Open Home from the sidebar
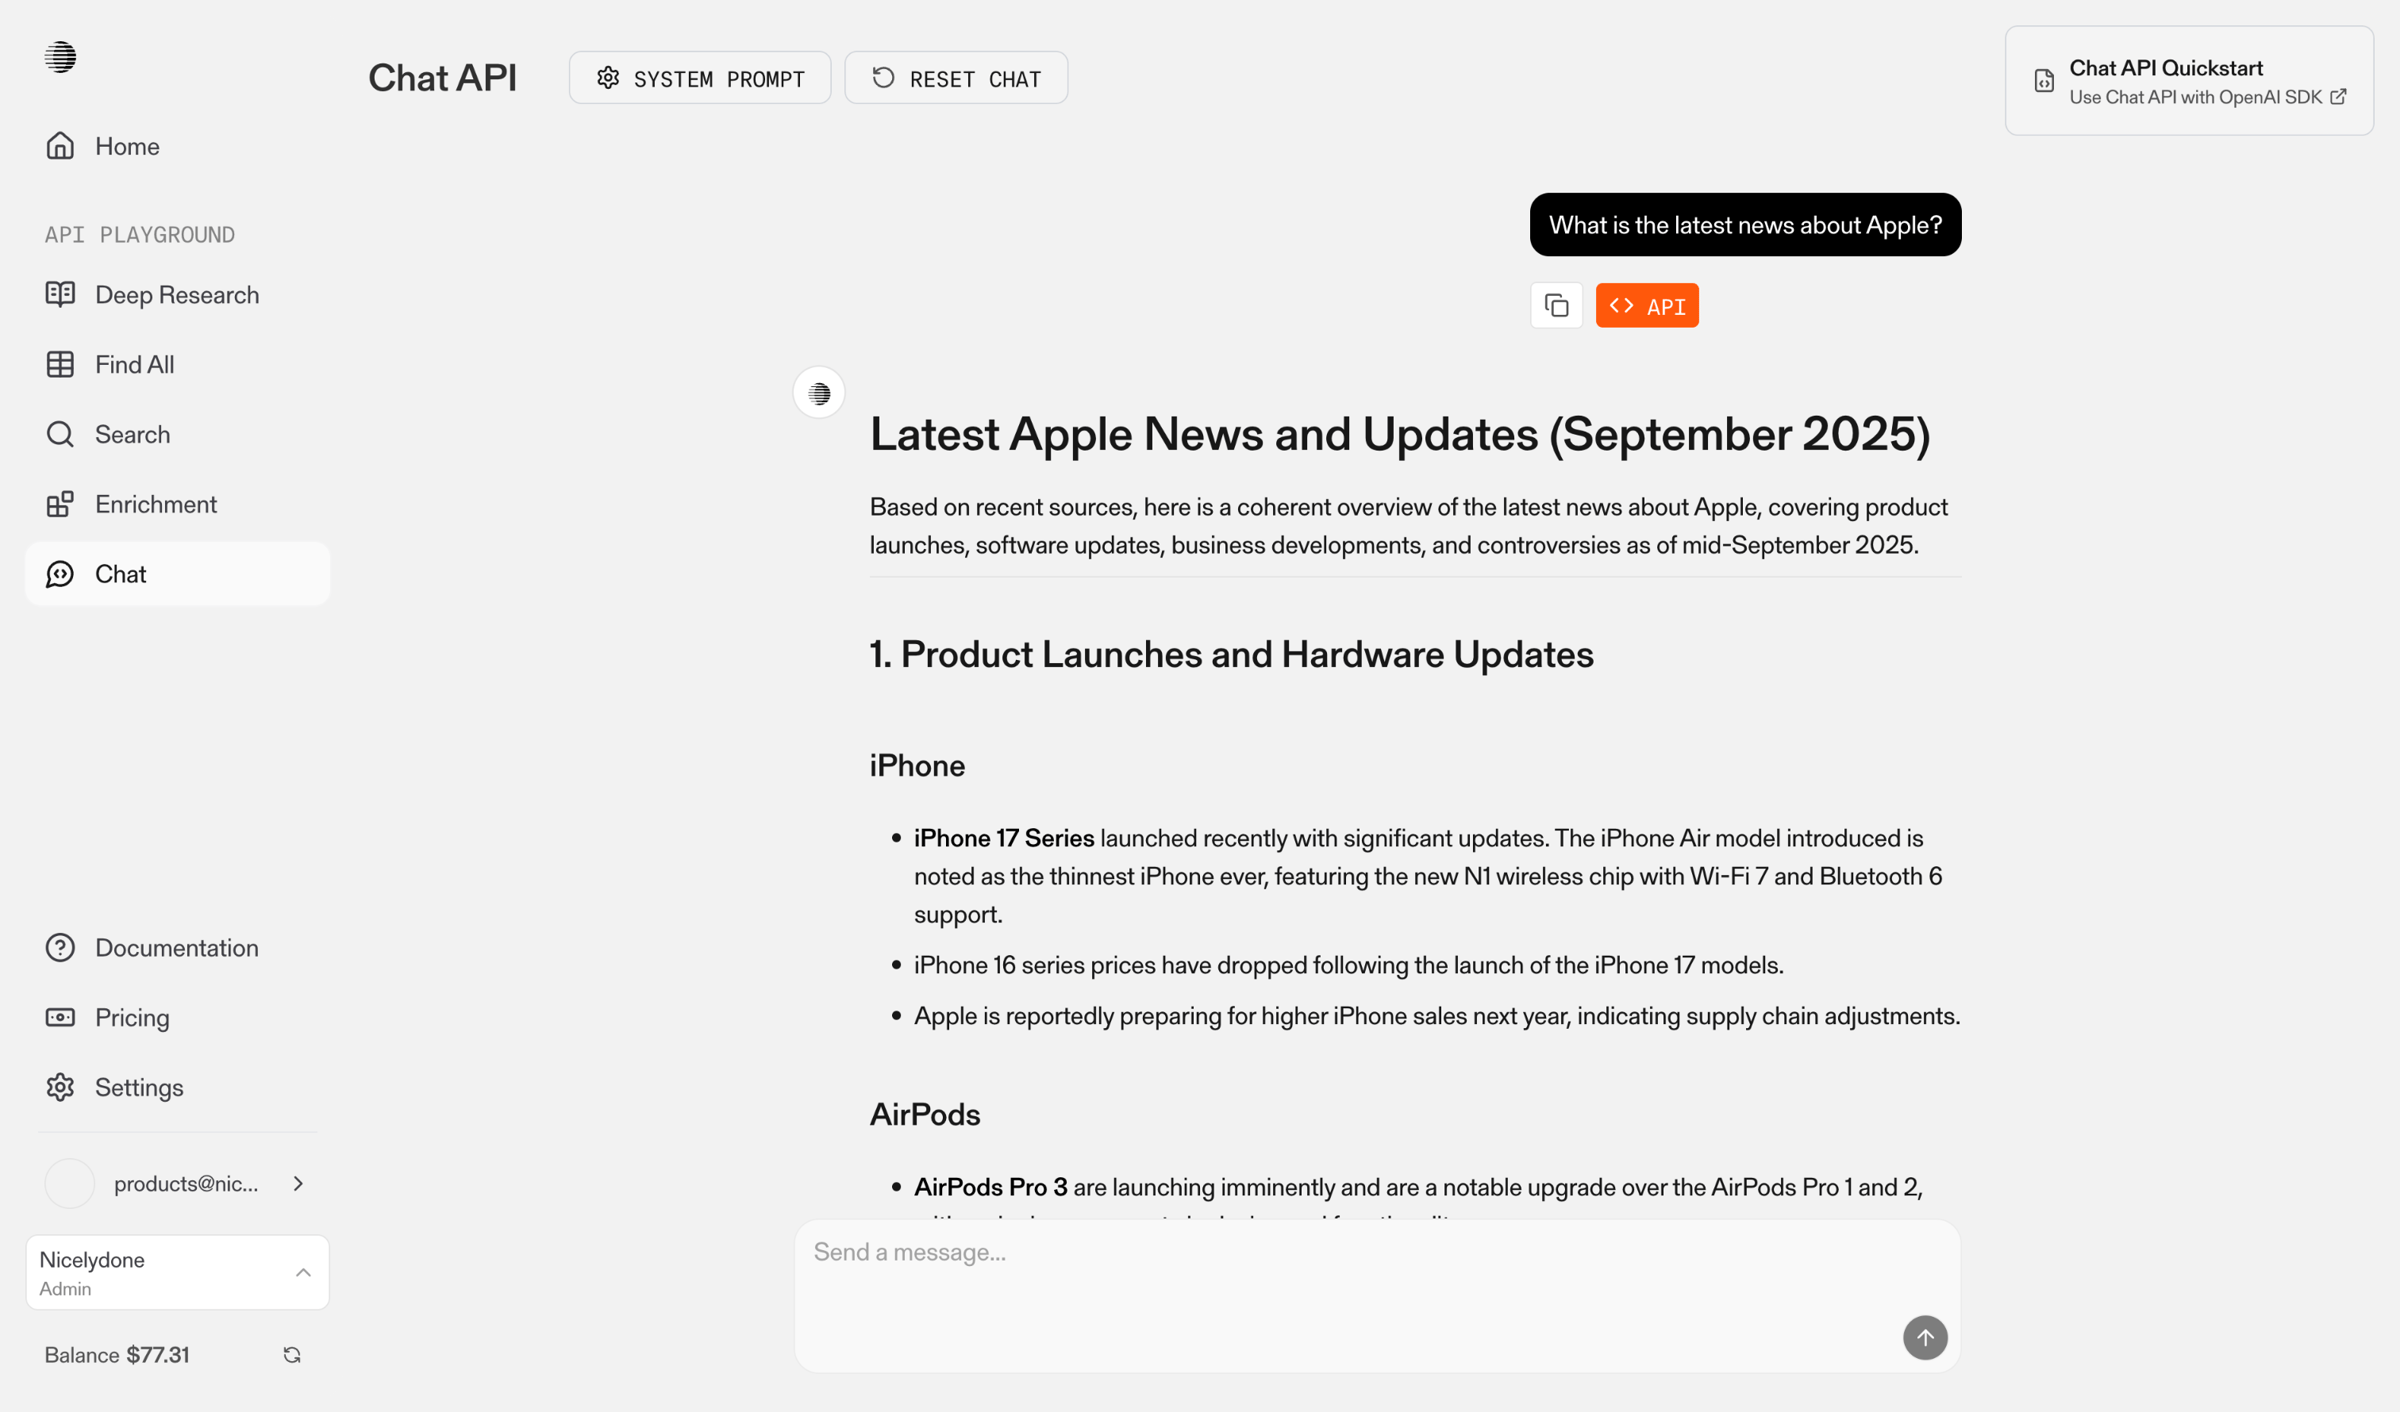2400x1412 pixels. coord(178,146)
